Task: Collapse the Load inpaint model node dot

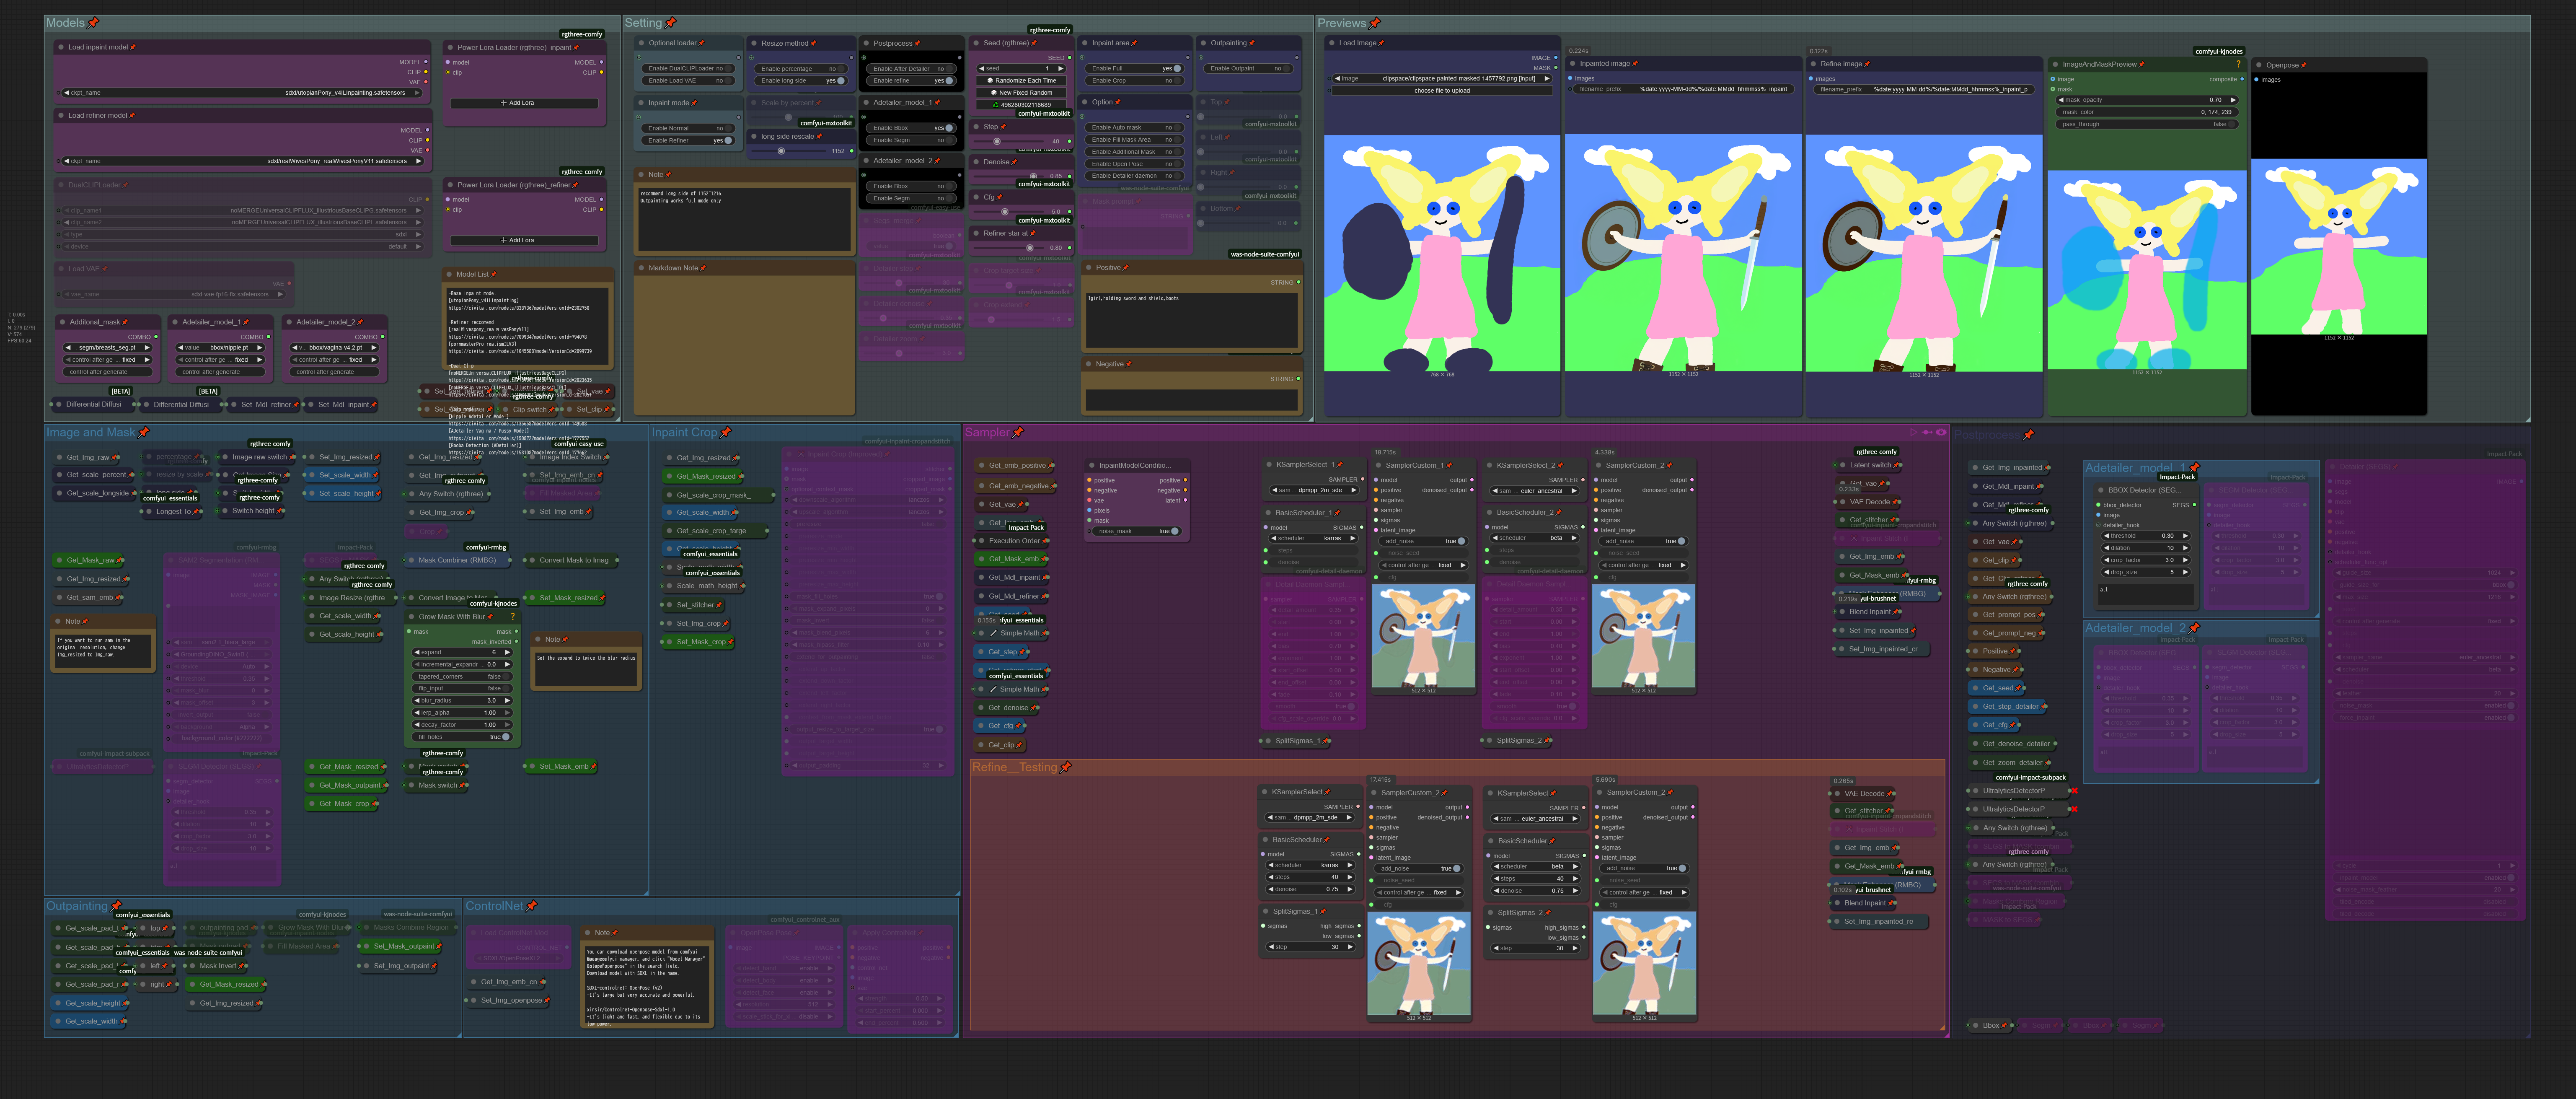Action: [61, 47]
